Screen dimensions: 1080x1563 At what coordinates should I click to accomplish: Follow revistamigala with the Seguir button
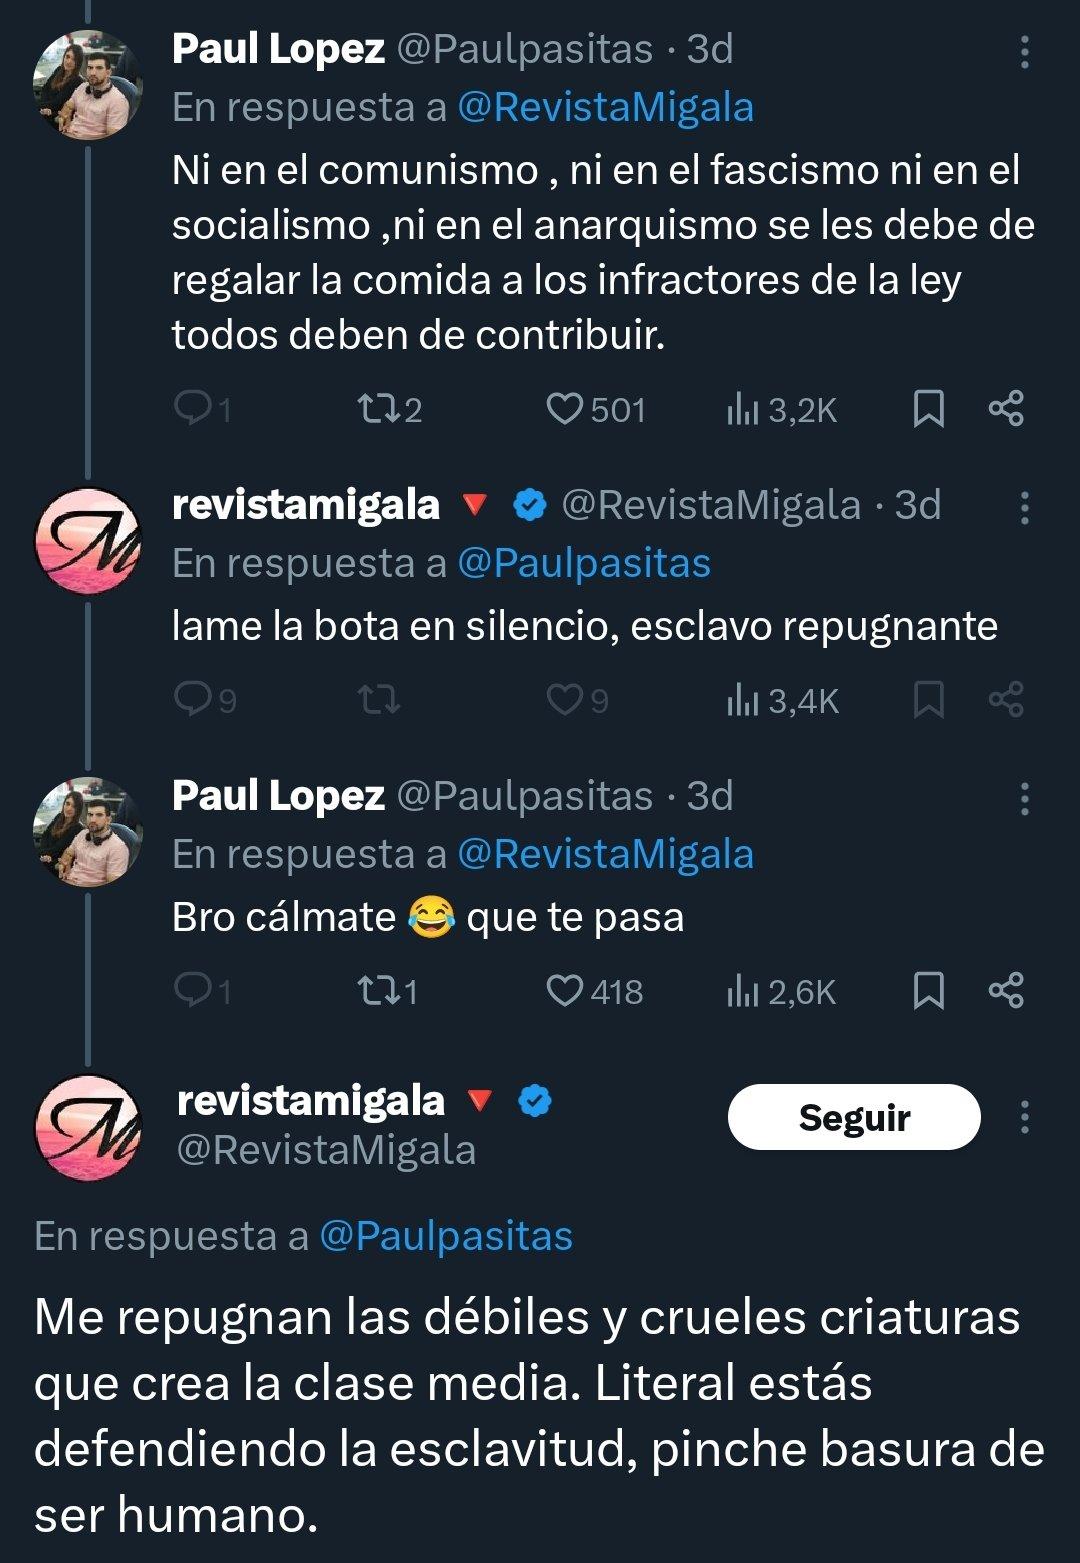tap(854, 1117)
